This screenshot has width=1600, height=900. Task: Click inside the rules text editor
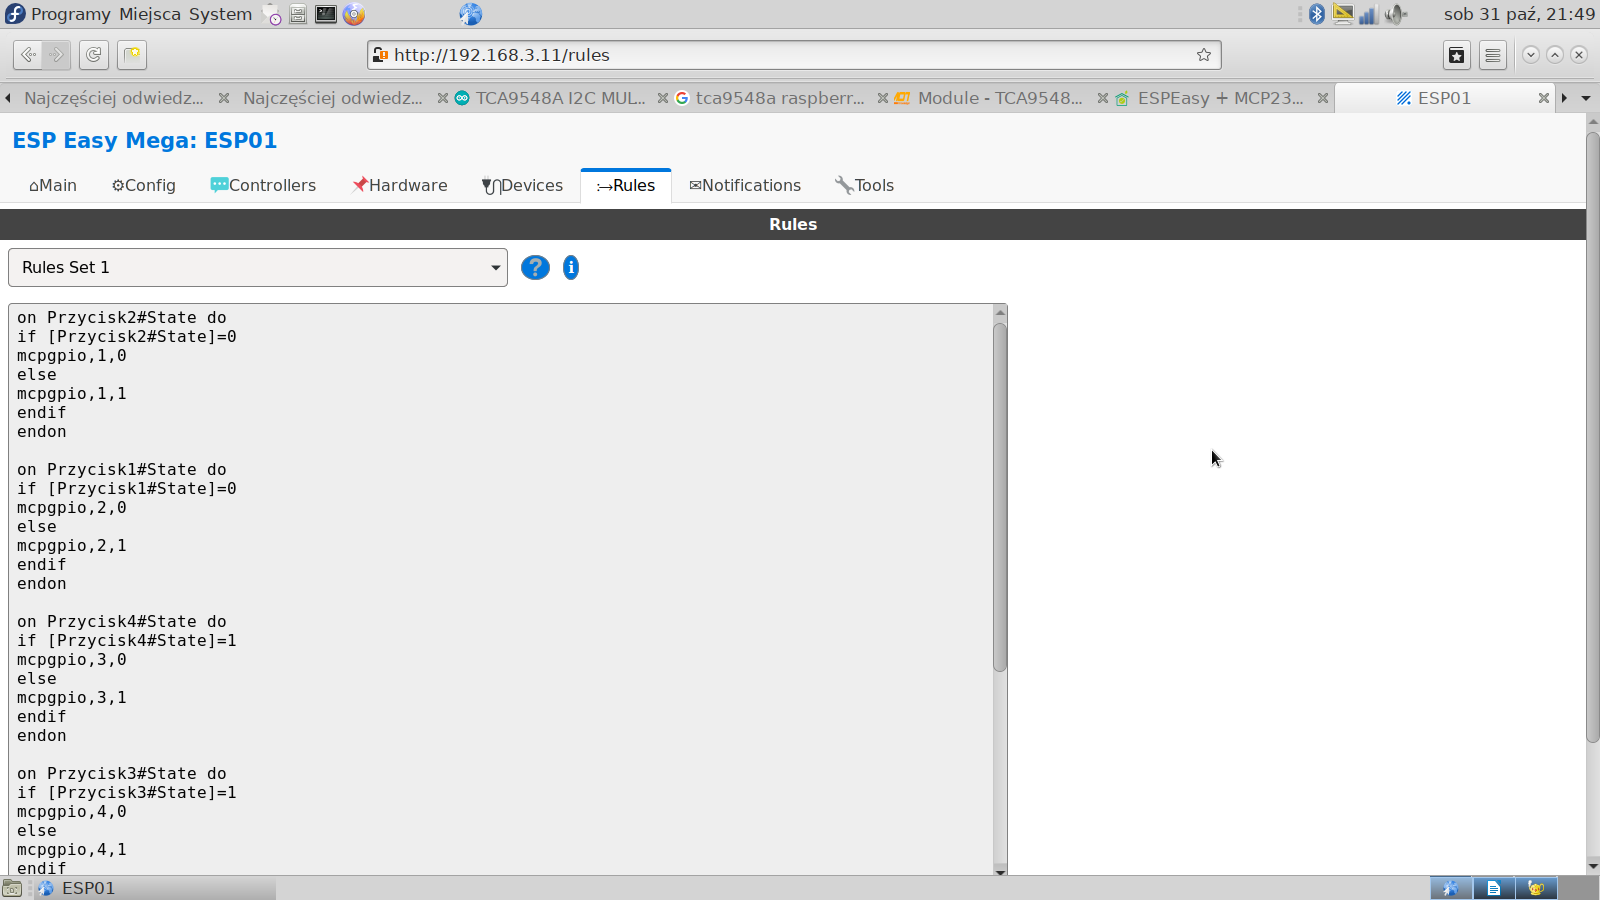pyautogui.click(x=500, y=590)
